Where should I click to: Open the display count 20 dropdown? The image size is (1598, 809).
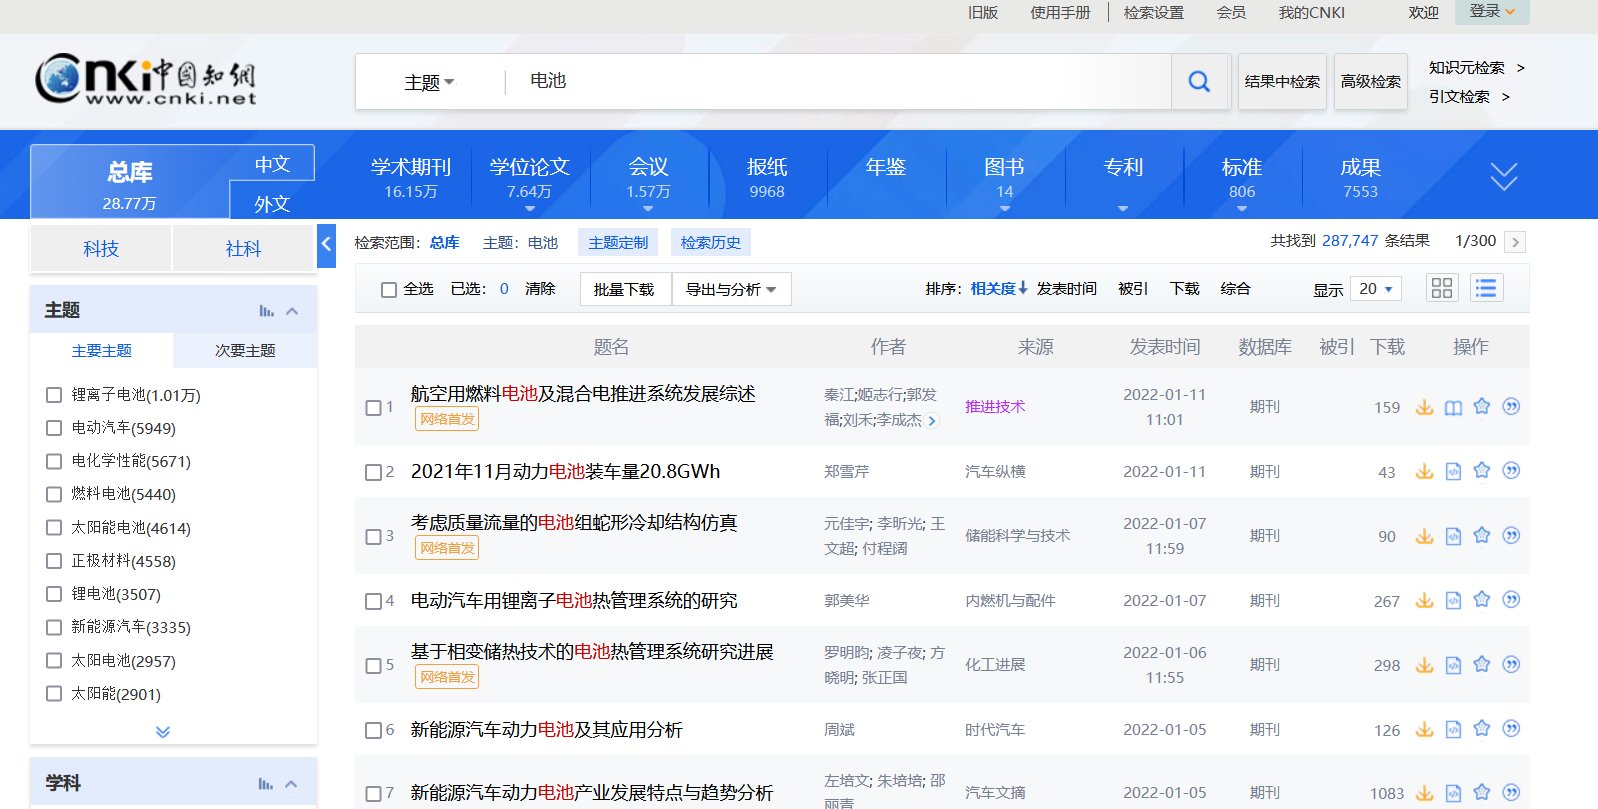1376,289
